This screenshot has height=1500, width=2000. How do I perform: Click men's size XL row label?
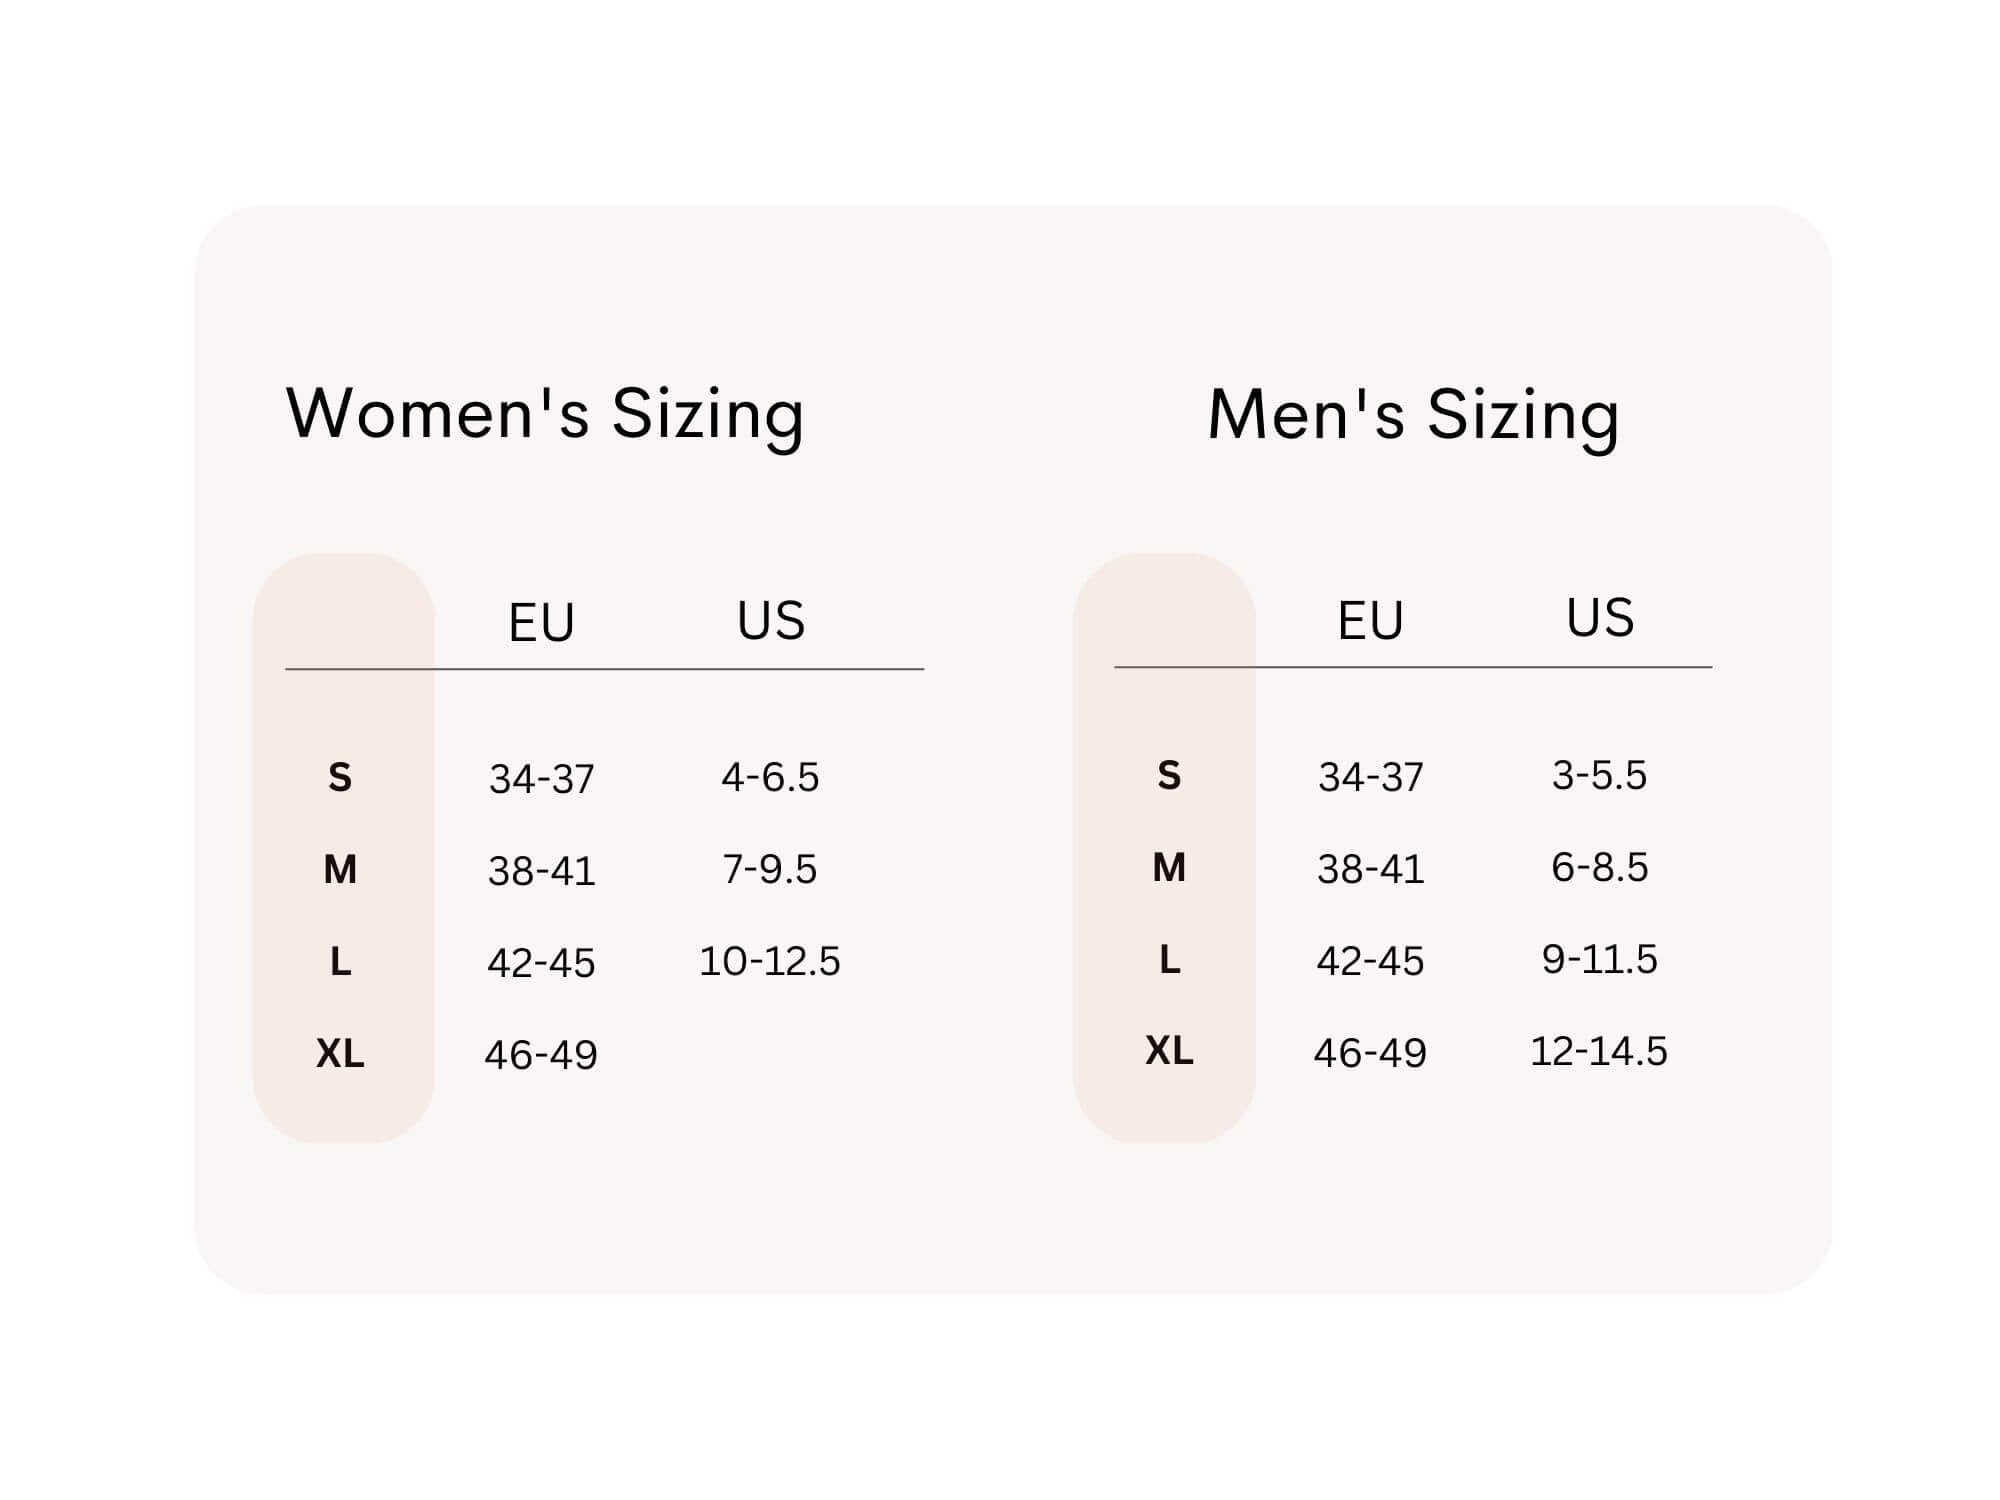pyautogui.click(x=1169, y=1051)
